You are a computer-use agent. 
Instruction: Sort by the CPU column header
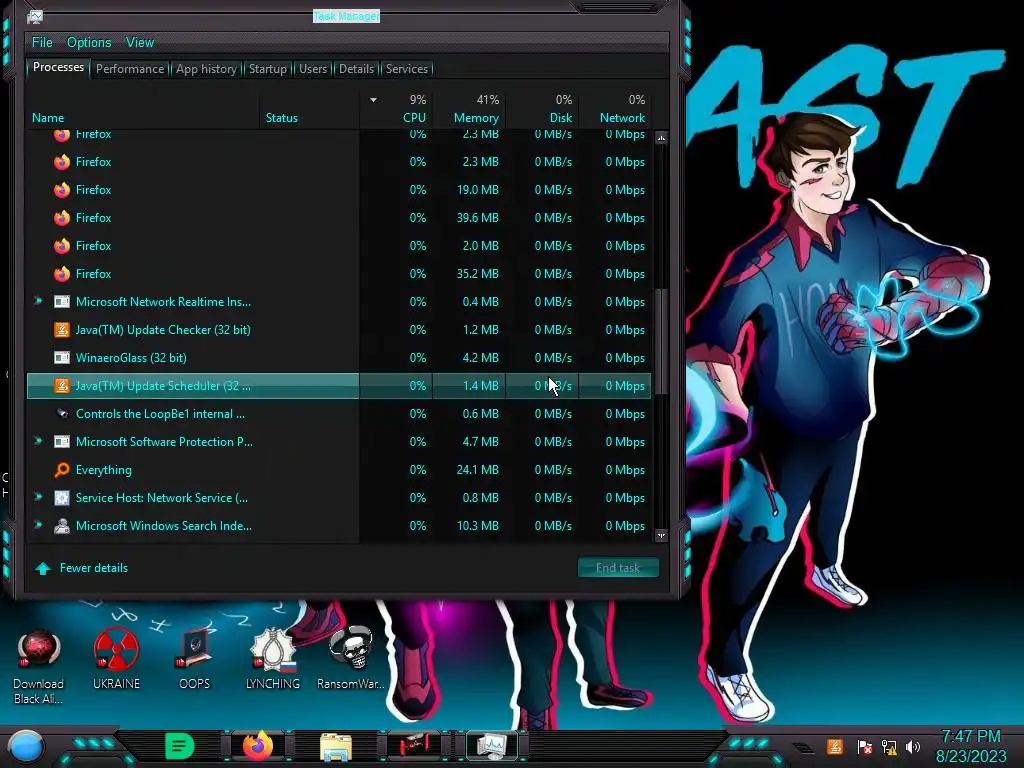point(414,118)
